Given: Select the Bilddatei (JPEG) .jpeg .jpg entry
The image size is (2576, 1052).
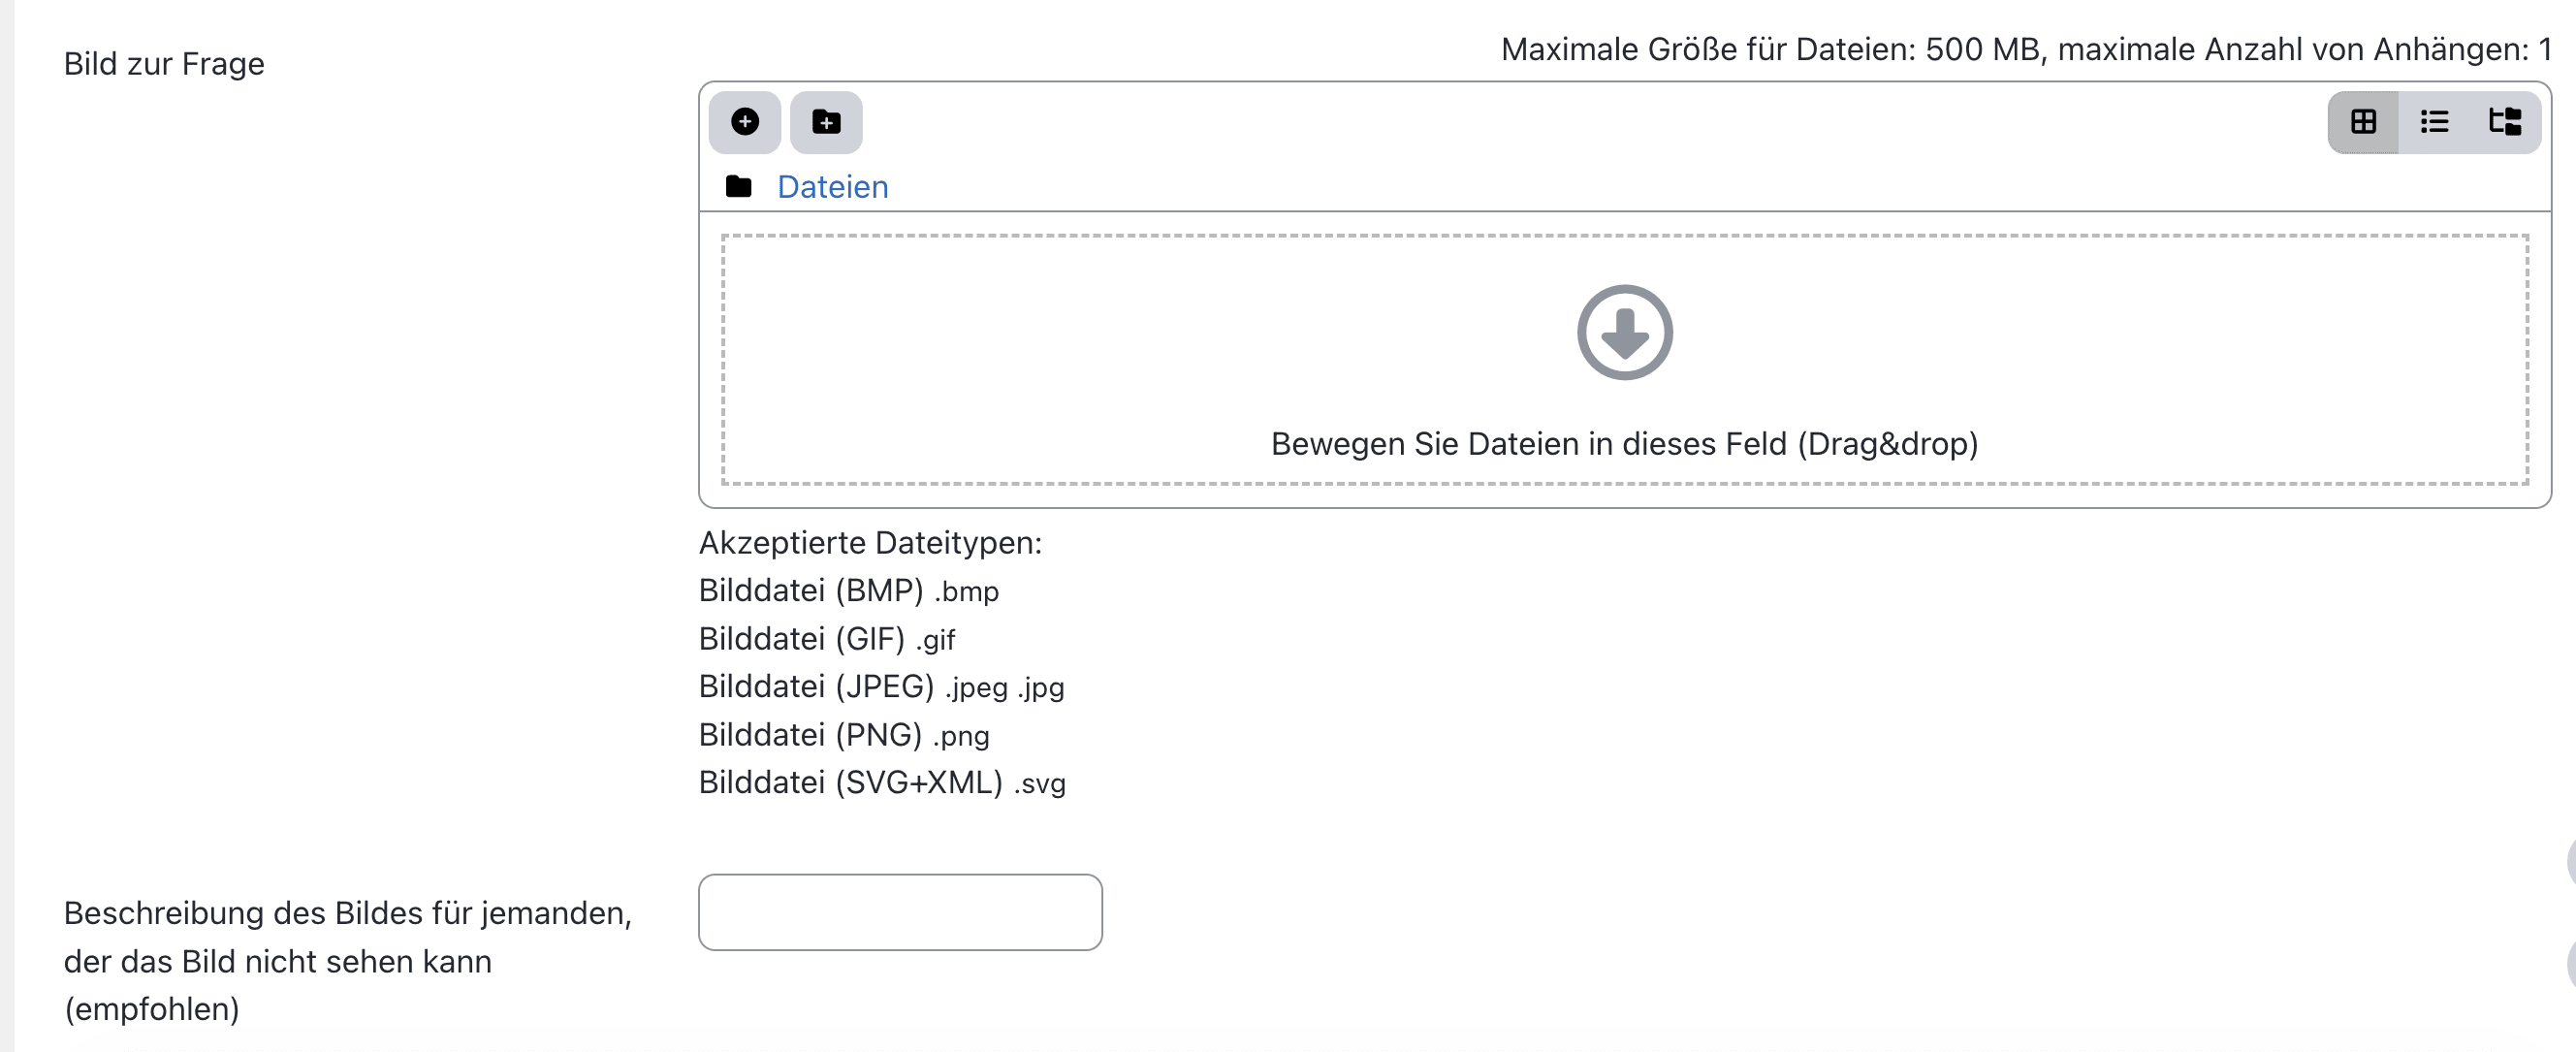Looking at the screenshot, I should coord(881,686).
